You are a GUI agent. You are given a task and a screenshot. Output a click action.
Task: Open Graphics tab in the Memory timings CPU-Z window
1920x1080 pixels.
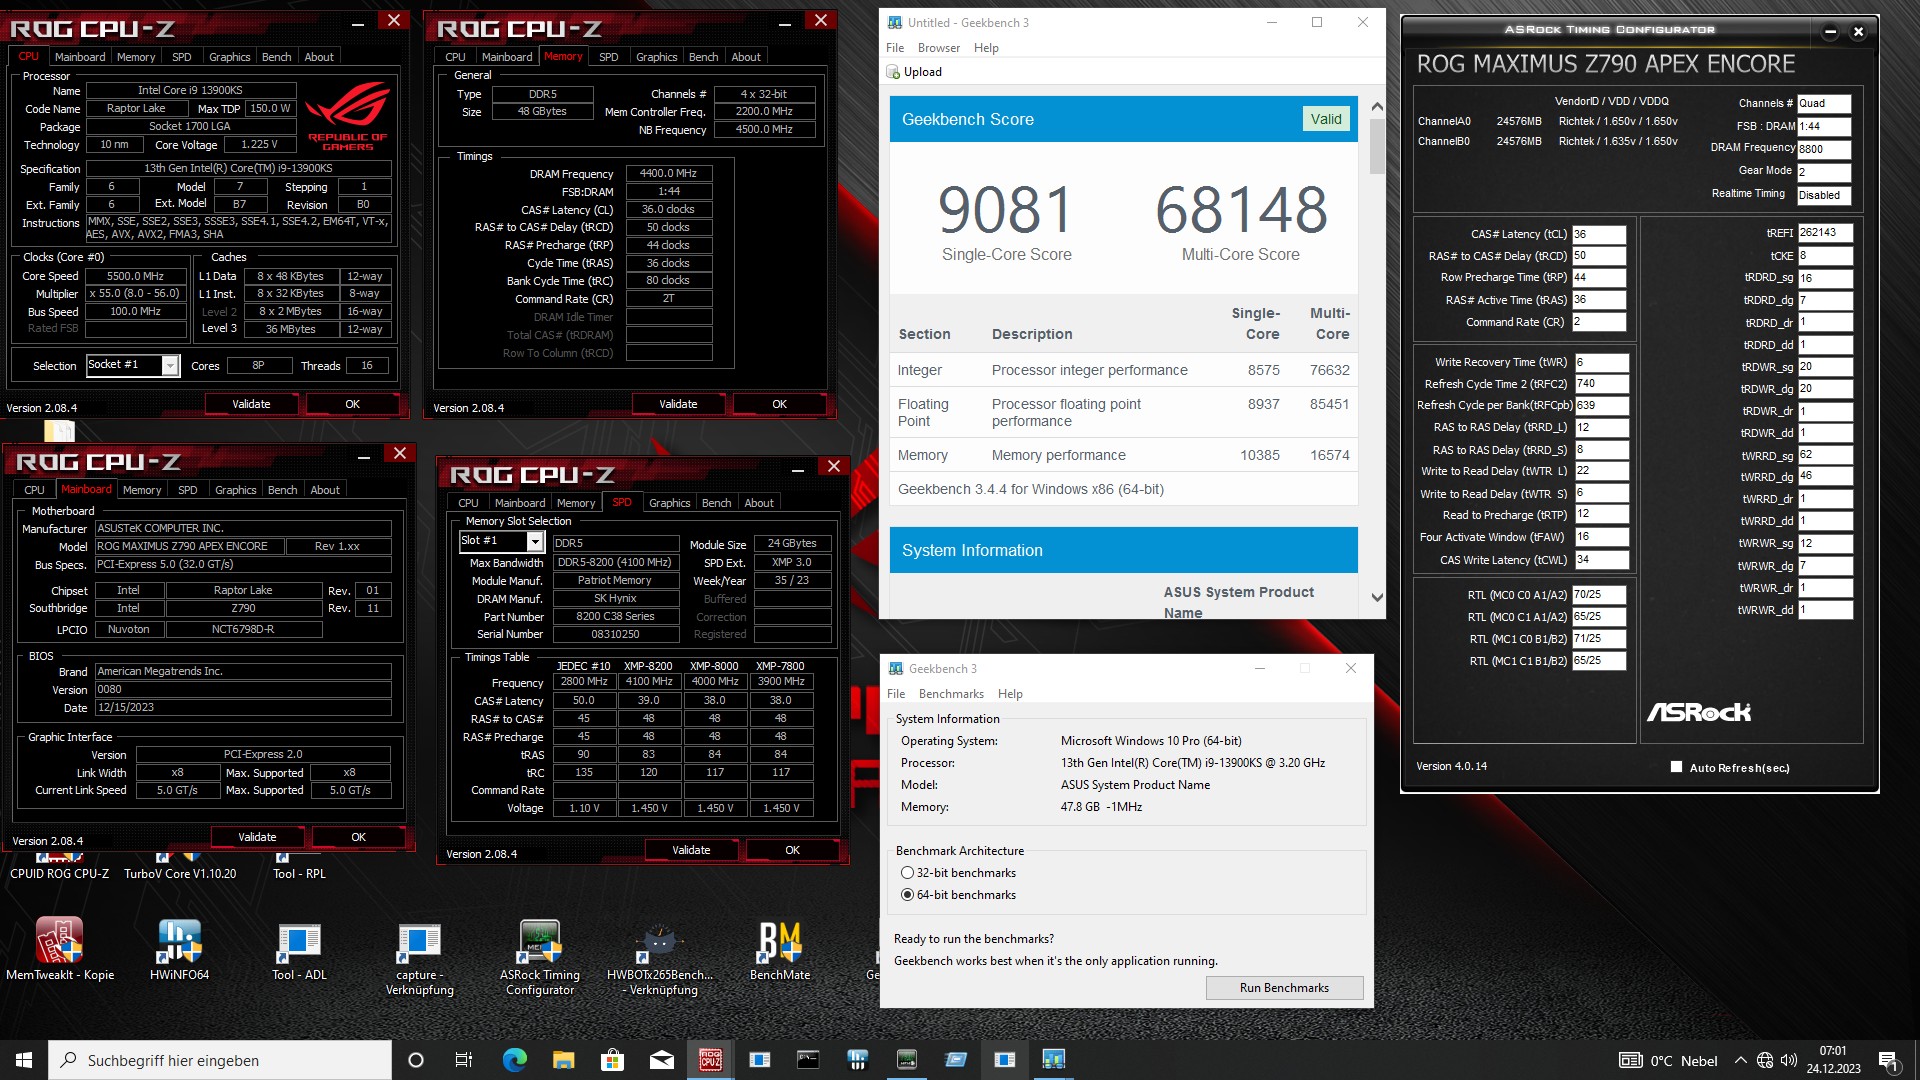(x=657, y=57)
